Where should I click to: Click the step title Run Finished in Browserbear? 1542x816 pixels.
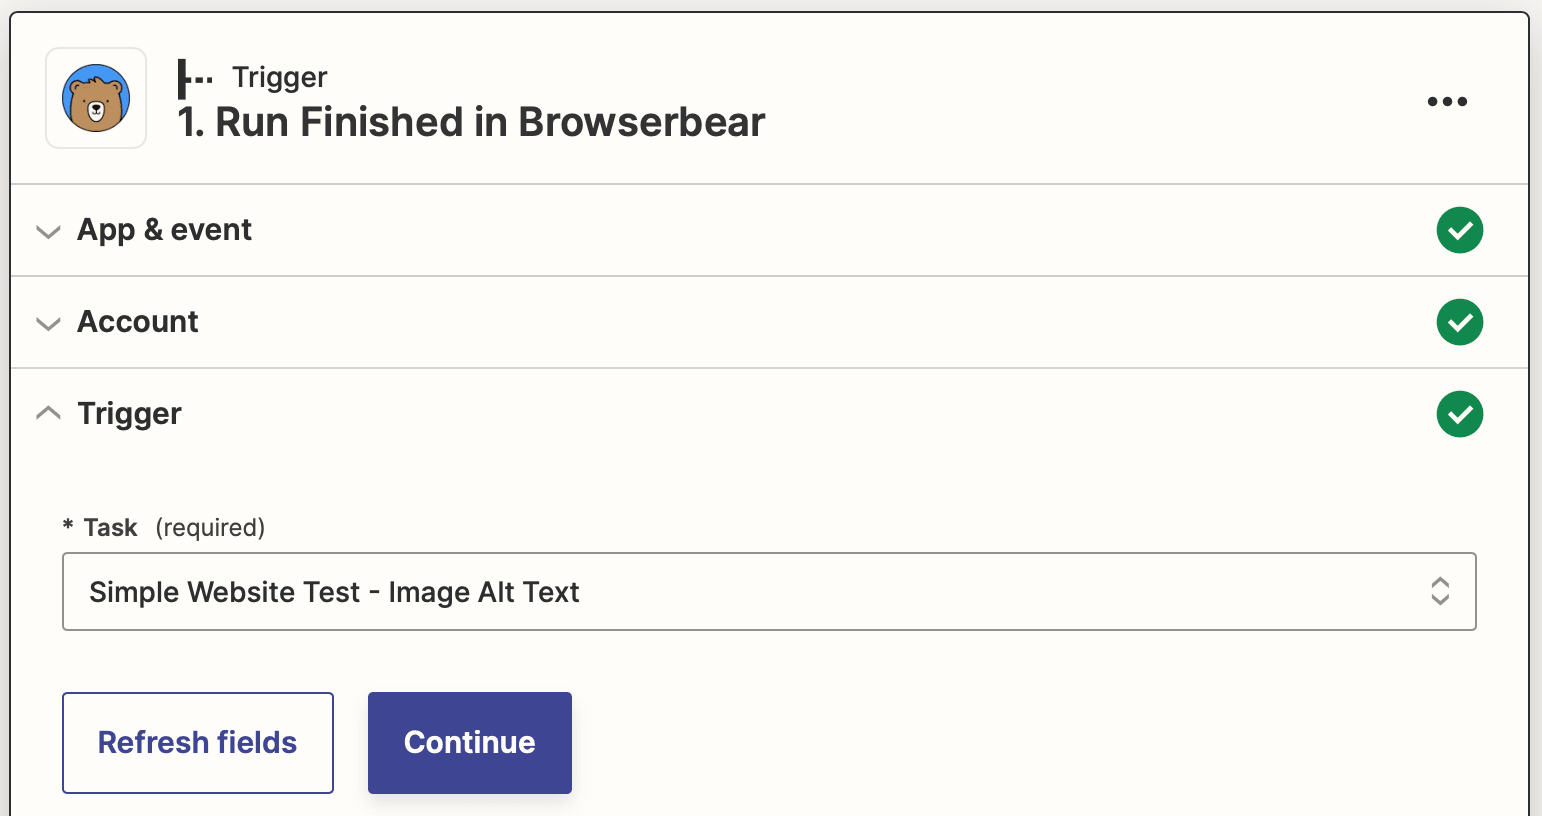click(471, 122)
